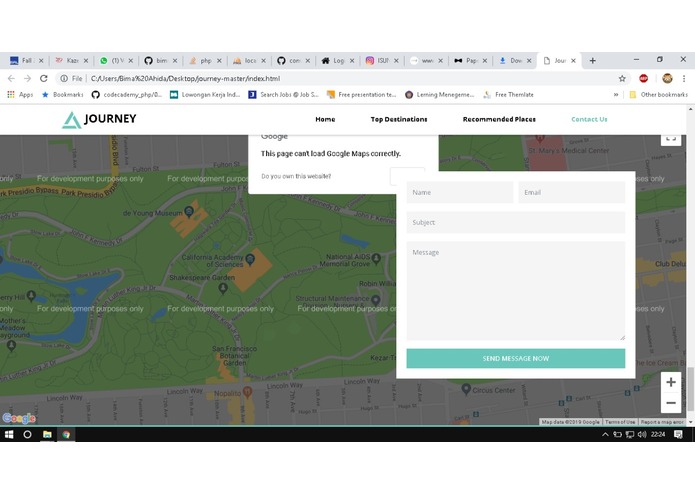
Task: Click the page vertical scrollbar thumb
Action: coord(690,389)
